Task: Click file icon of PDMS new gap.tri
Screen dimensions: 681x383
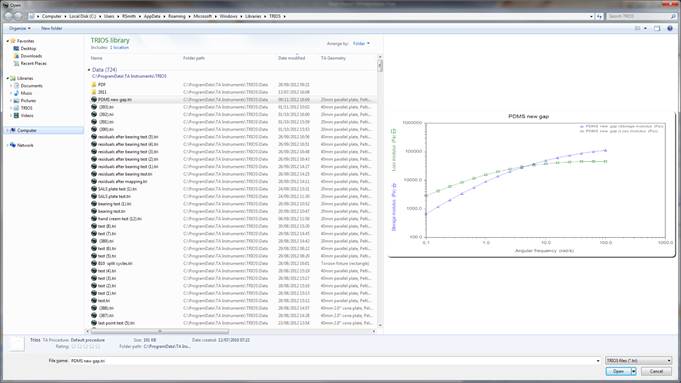Action: 94,99
